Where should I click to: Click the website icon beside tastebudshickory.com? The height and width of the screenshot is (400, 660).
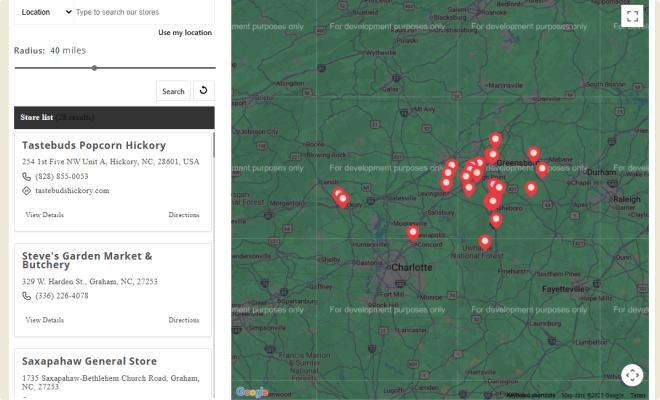(x=27, y=190)
